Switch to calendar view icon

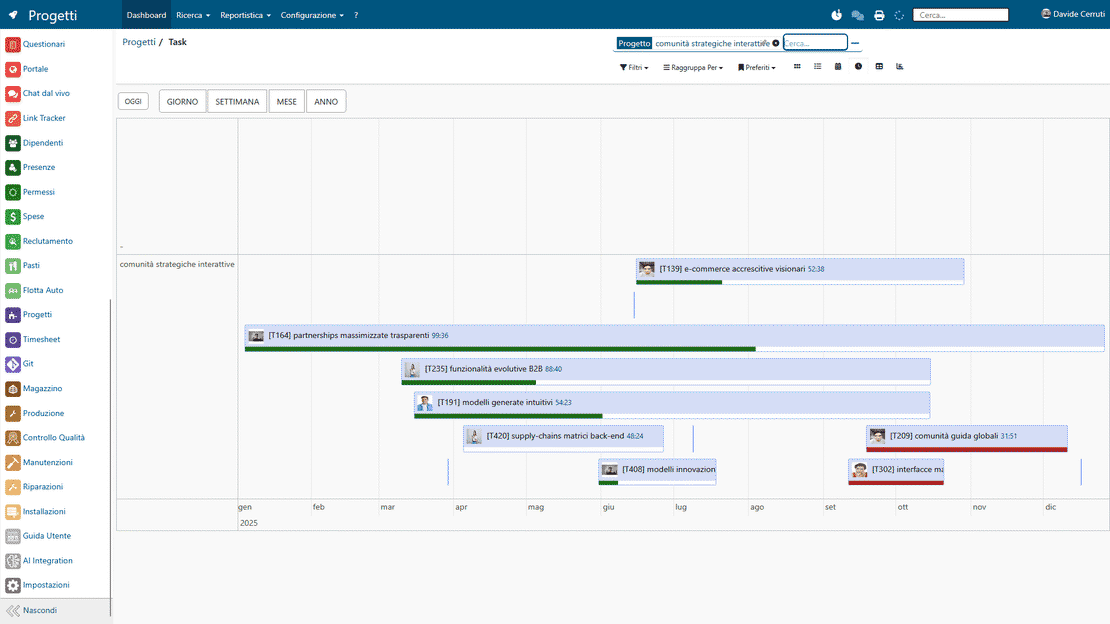(x=838, y=67)
